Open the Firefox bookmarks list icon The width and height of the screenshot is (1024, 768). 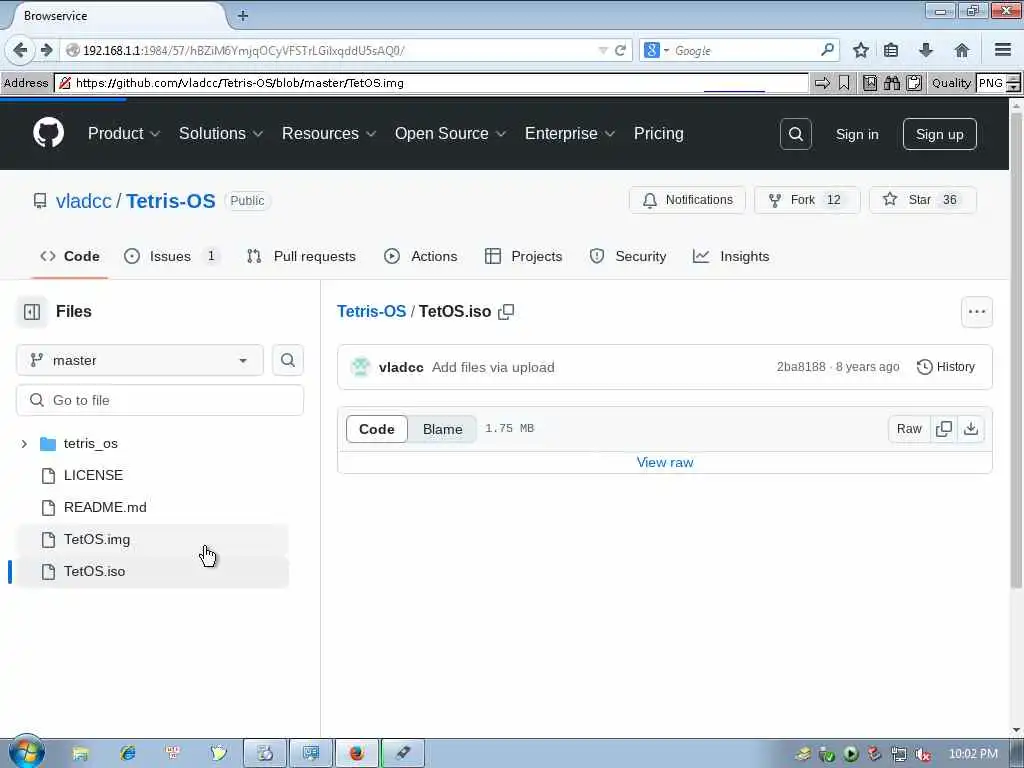coord(891,50)
